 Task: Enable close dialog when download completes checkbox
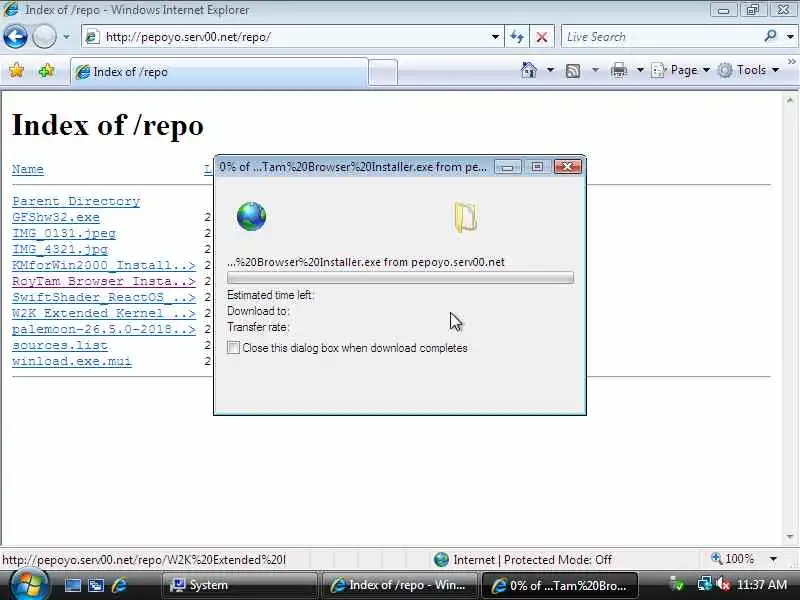click(233, 347)
